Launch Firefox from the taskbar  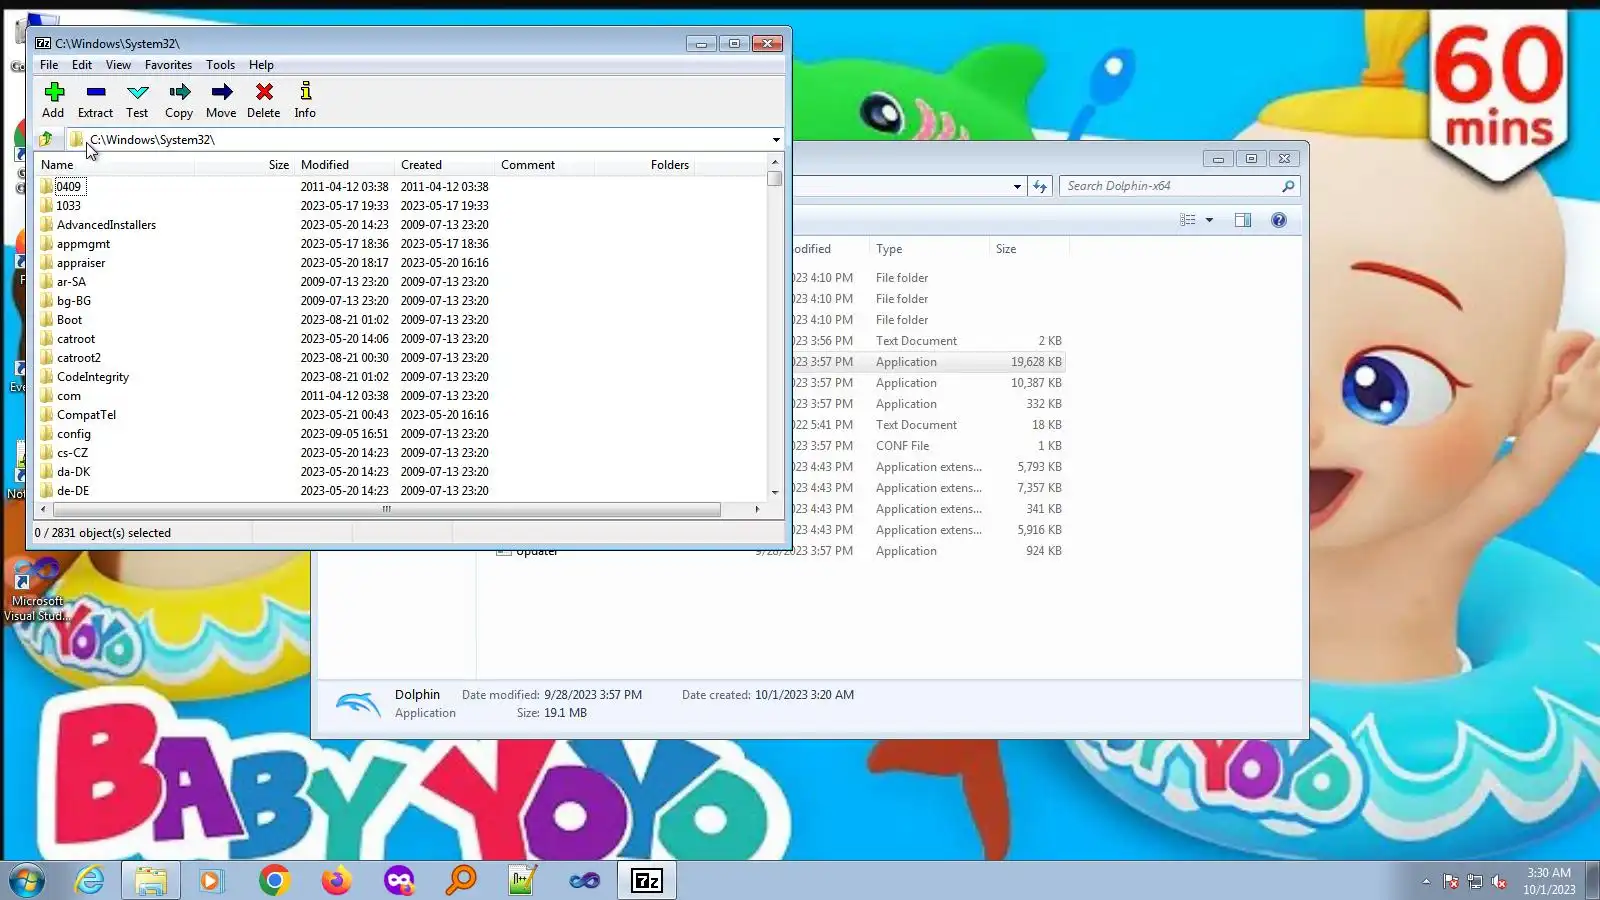[x=336, y=881]
